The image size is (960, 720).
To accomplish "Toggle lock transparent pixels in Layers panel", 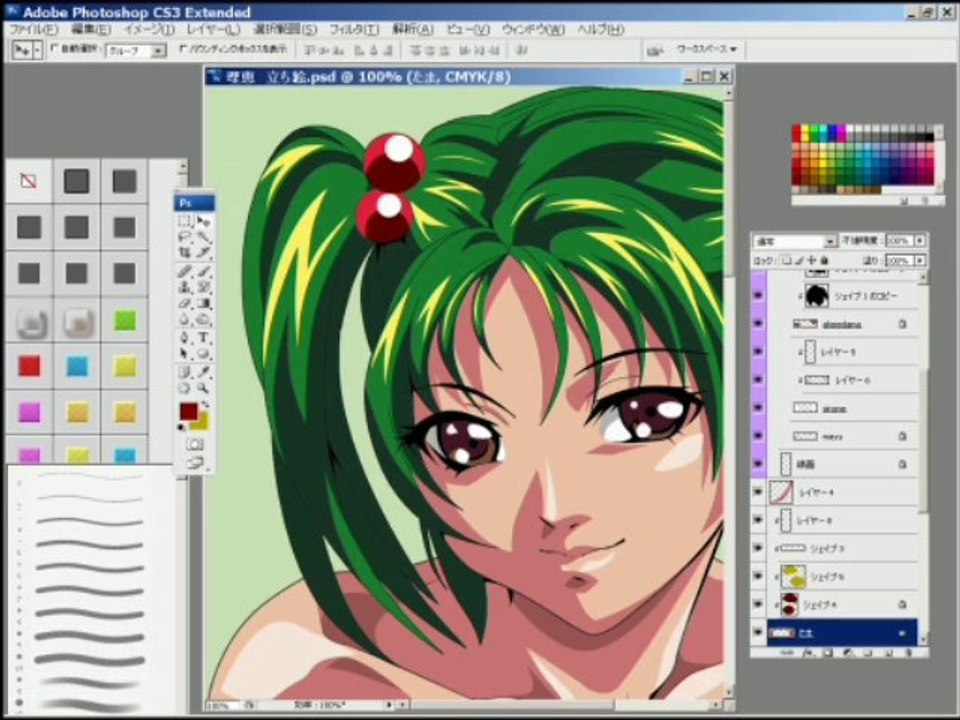I will coord(787,261).
